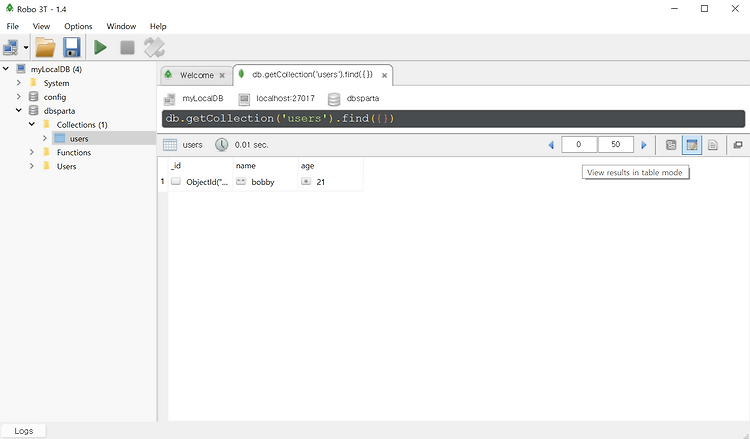Screen dimensions: 750x439
Task: Open the File menu
Action: (x=12, y=26)
